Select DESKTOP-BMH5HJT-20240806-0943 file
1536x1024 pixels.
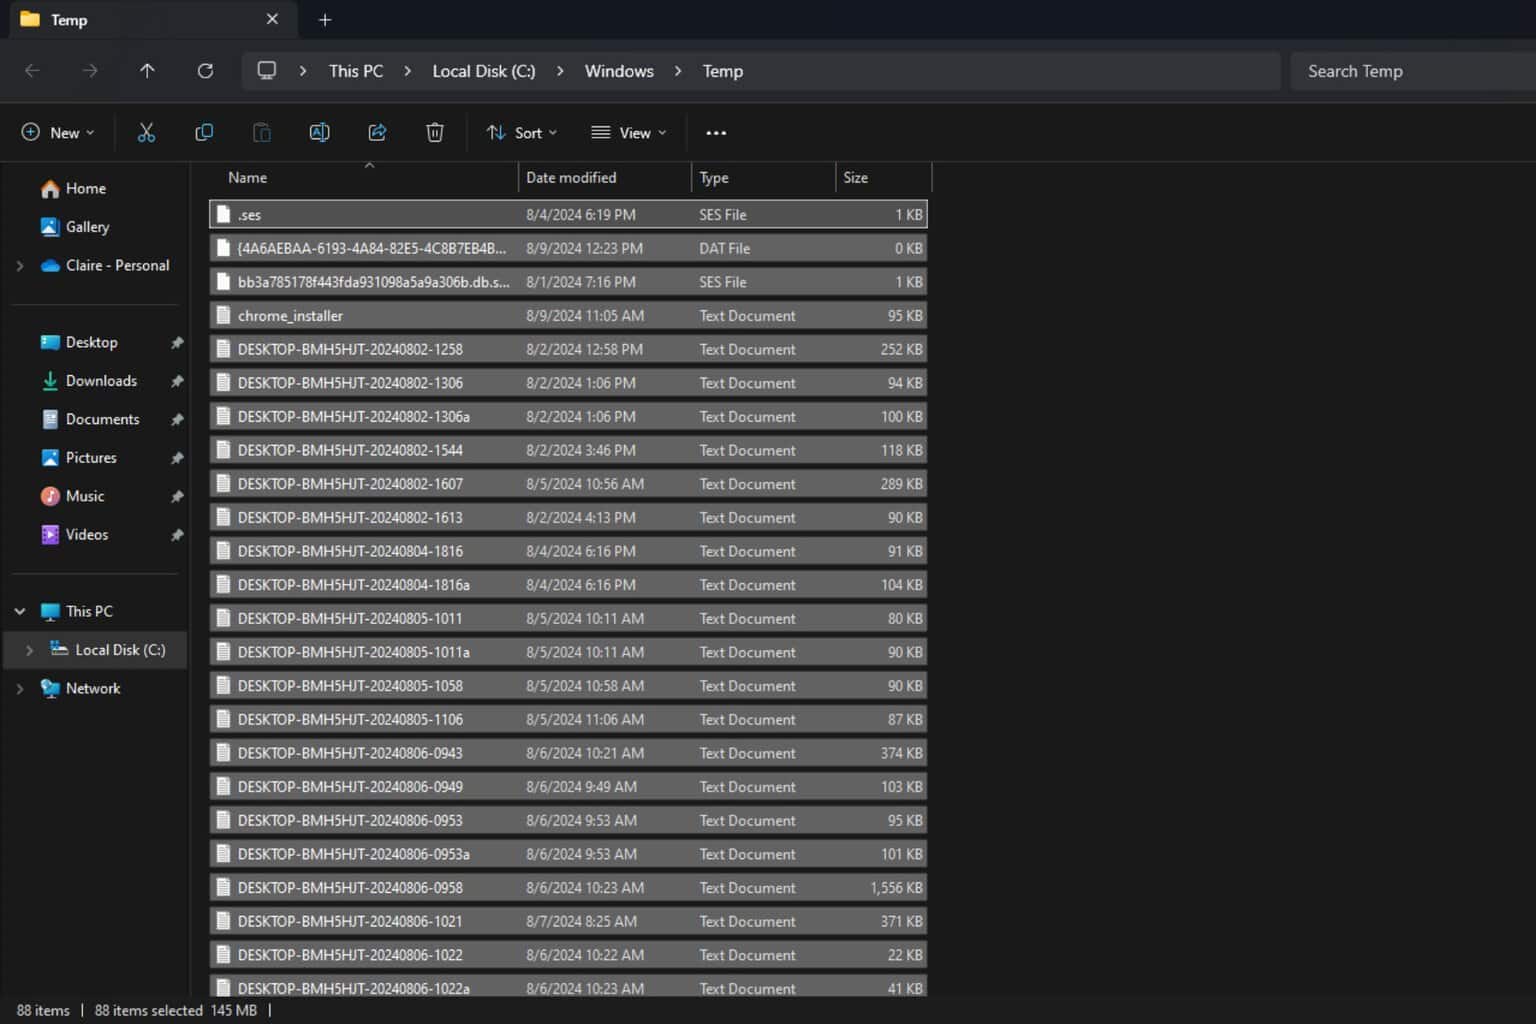point(568,753)
